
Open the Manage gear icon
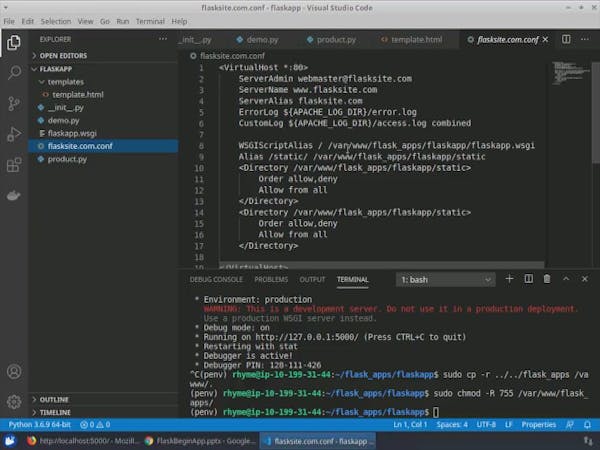point(14,402)
